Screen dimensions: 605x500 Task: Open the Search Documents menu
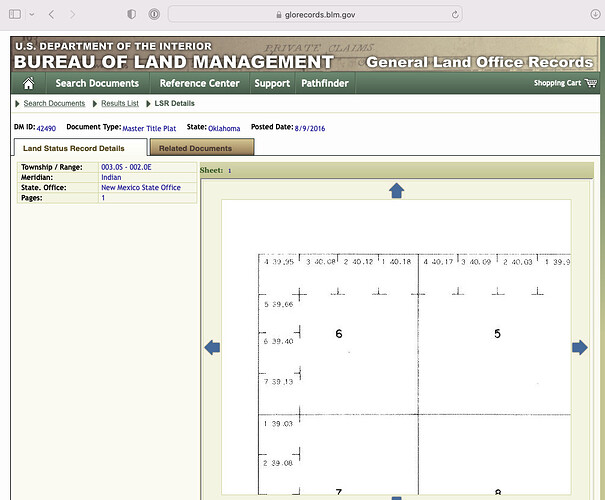97,83
